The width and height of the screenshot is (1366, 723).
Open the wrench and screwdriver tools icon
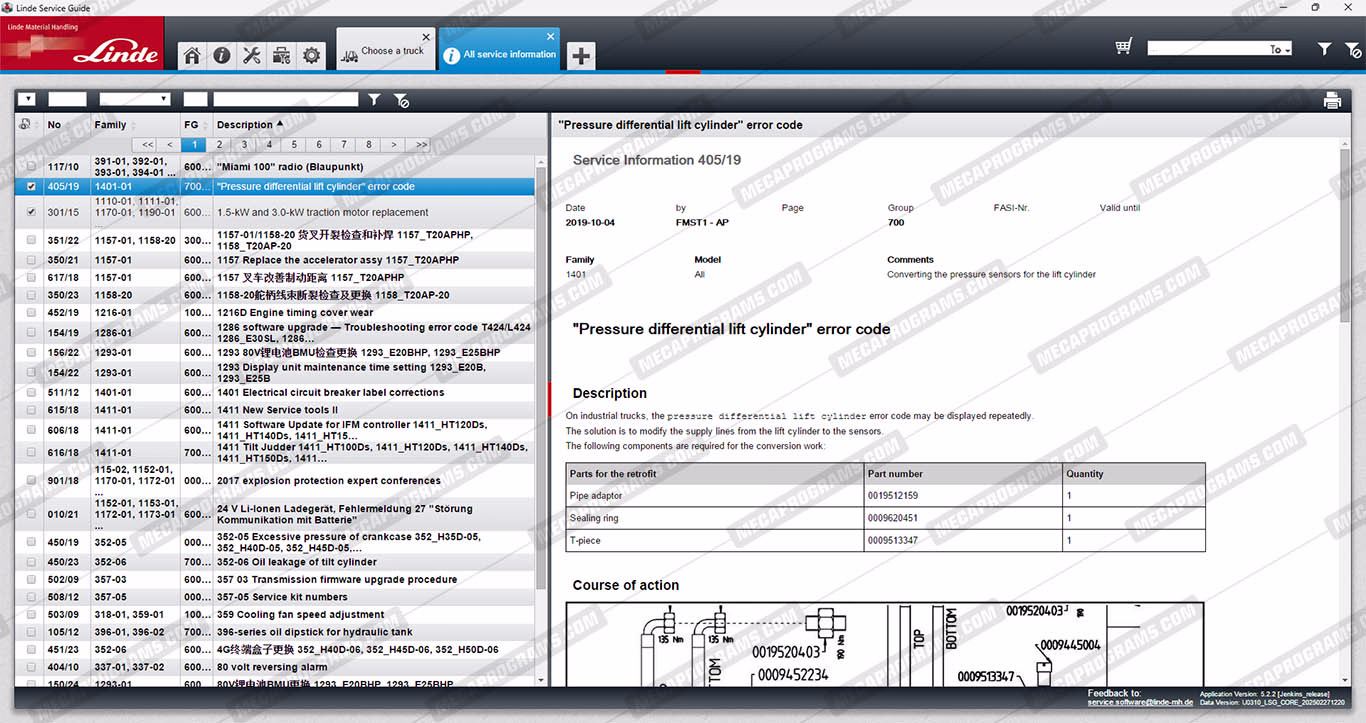point(251,56)
